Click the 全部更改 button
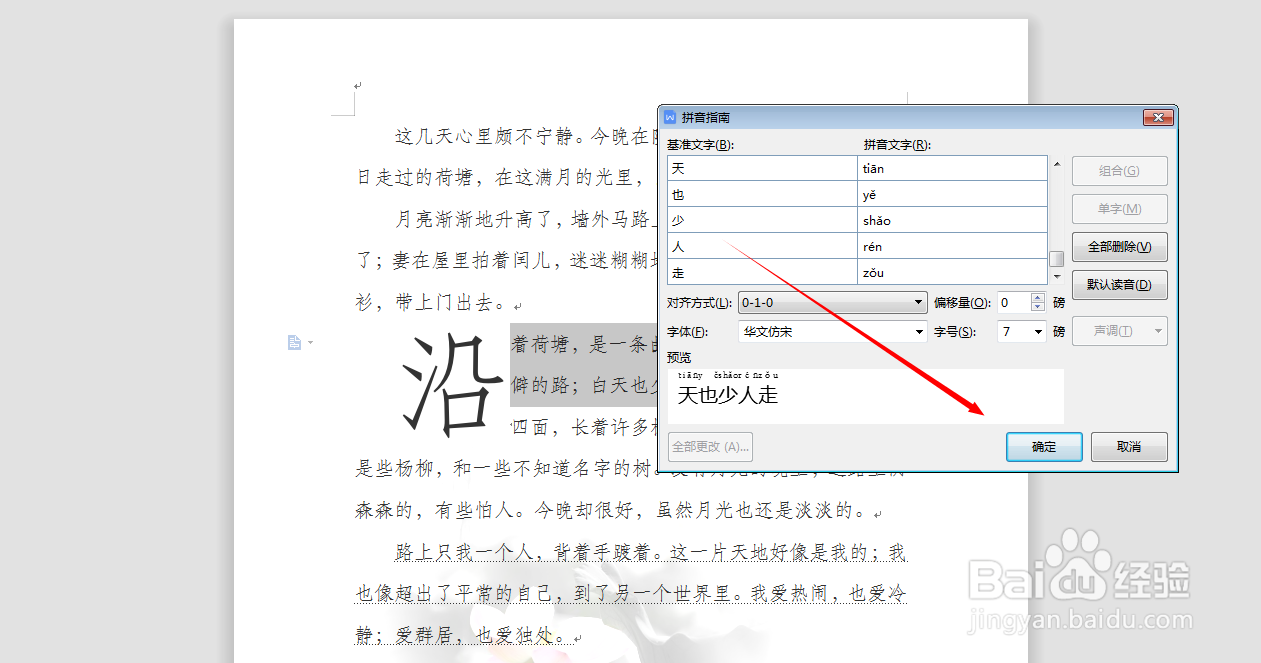The width and height of the screenshot is (1261, 663). tap(710, 447)
